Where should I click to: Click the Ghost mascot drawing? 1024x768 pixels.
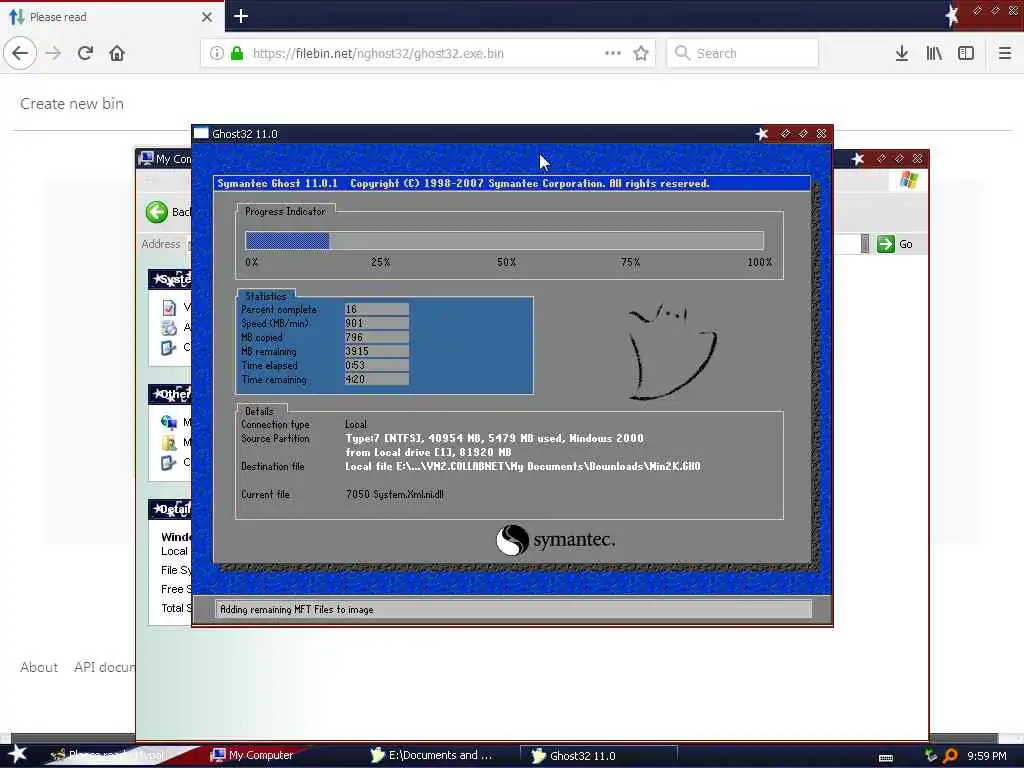click(671, 352)
